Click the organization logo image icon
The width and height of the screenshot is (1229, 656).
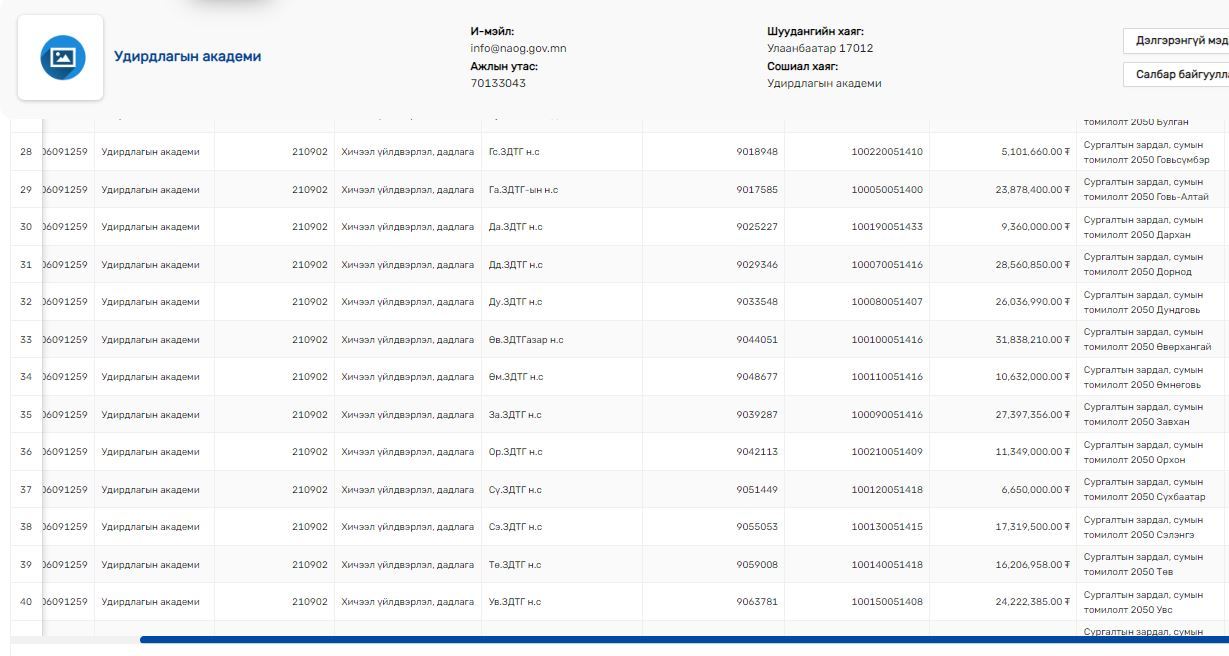click(x=62, y=58)
